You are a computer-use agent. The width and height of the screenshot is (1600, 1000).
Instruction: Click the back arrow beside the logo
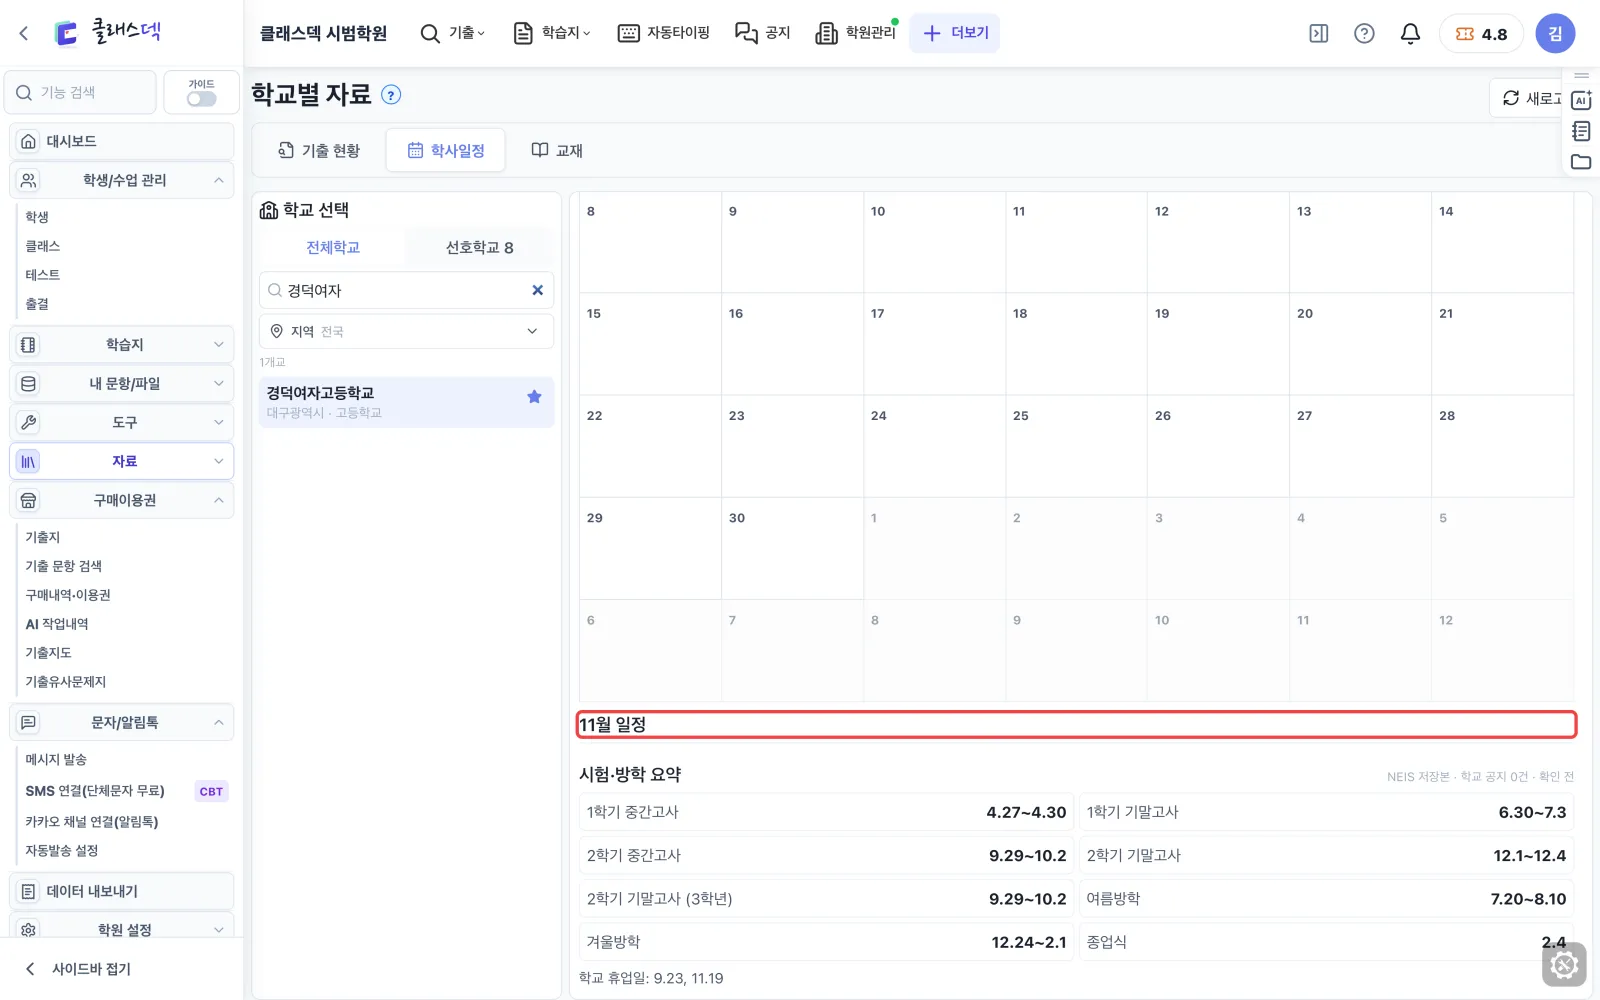pyautogui.click(x=24, y=33)
